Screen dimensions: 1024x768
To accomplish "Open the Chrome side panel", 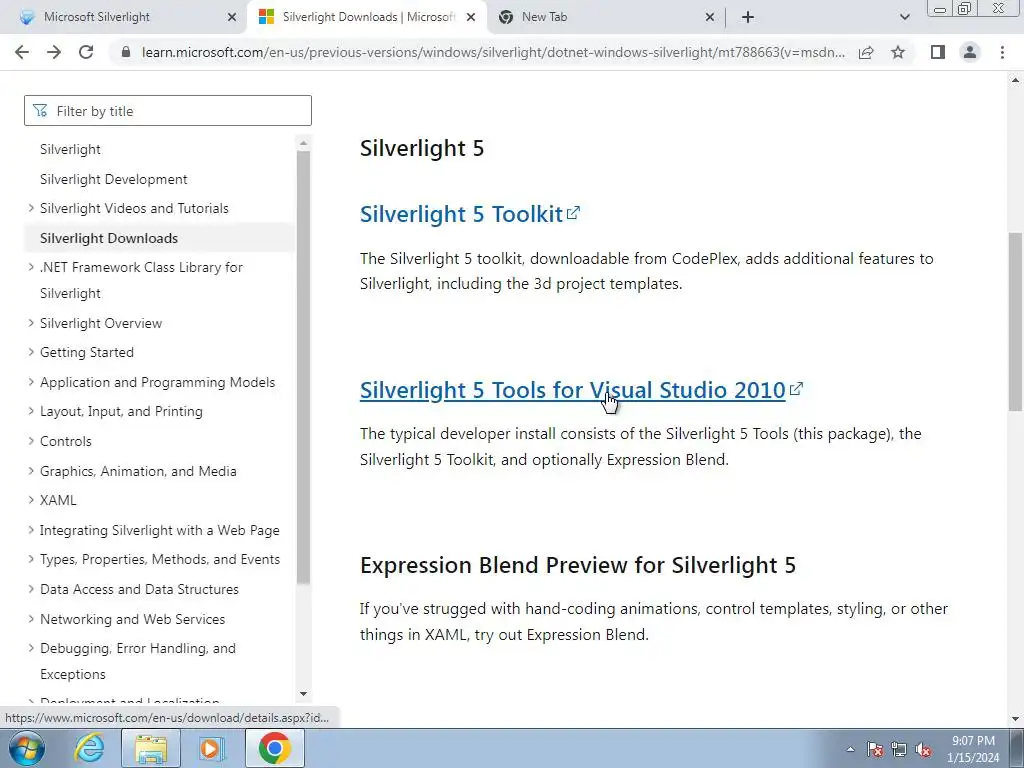I will click(938, 52).
